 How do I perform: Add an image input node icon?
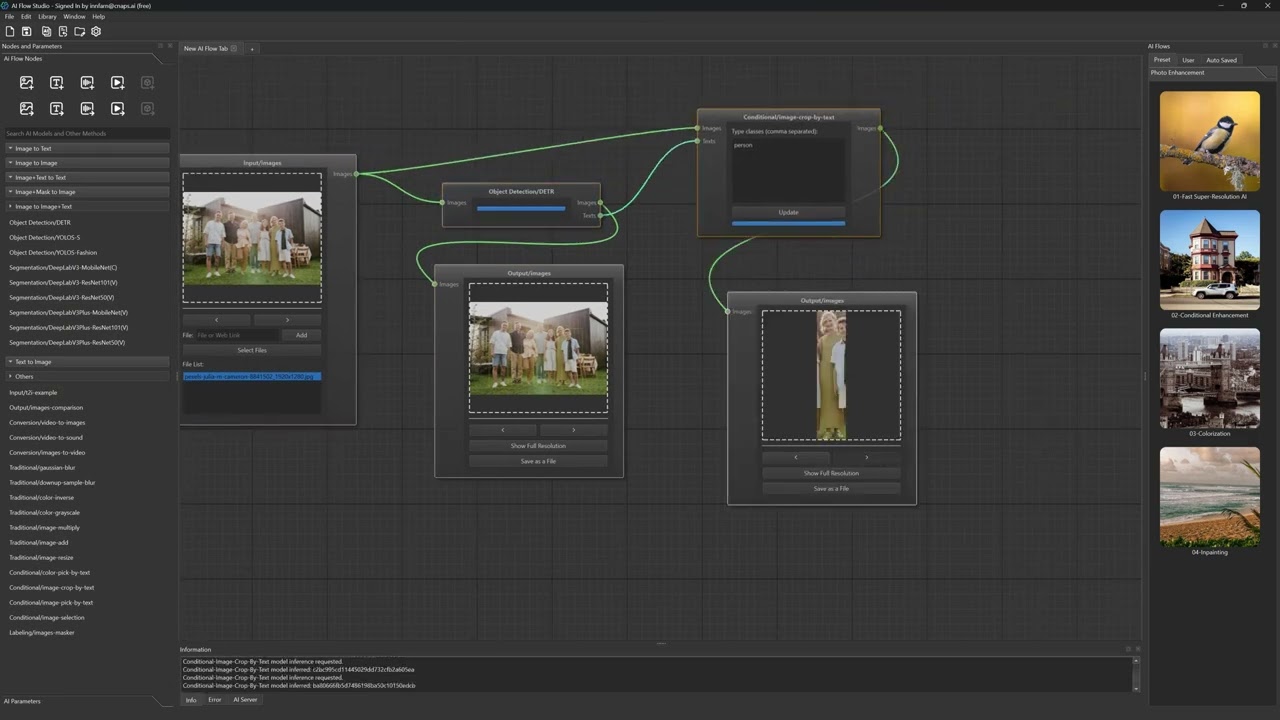coord(26,82)
